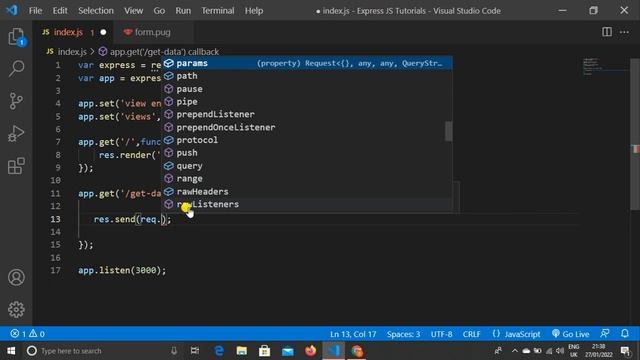This screenshot has height=360, width=640.
Task: Open the Explorer view in activity bar
Action: (x=16, y=37)
